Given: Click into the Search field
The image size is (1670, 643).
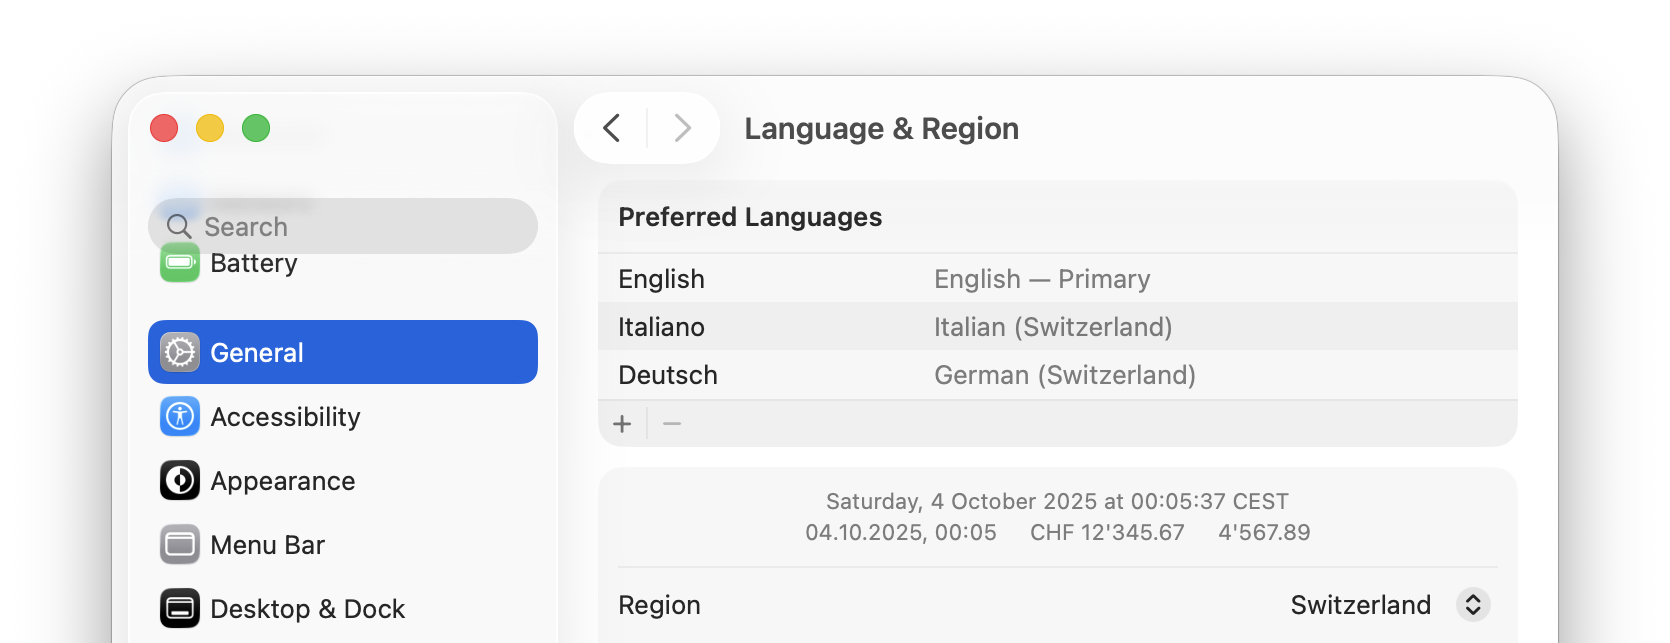Looking at the screenshot, I should click(360, 226).
